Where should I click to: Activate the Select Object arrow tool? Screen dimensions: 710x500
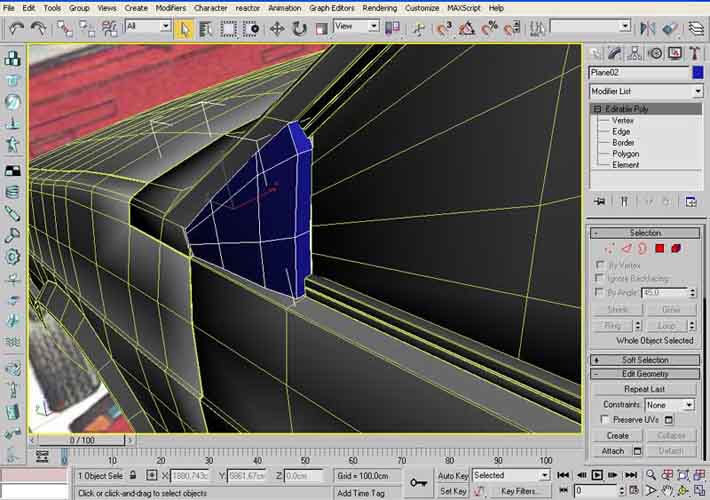[x=184, y=29]
